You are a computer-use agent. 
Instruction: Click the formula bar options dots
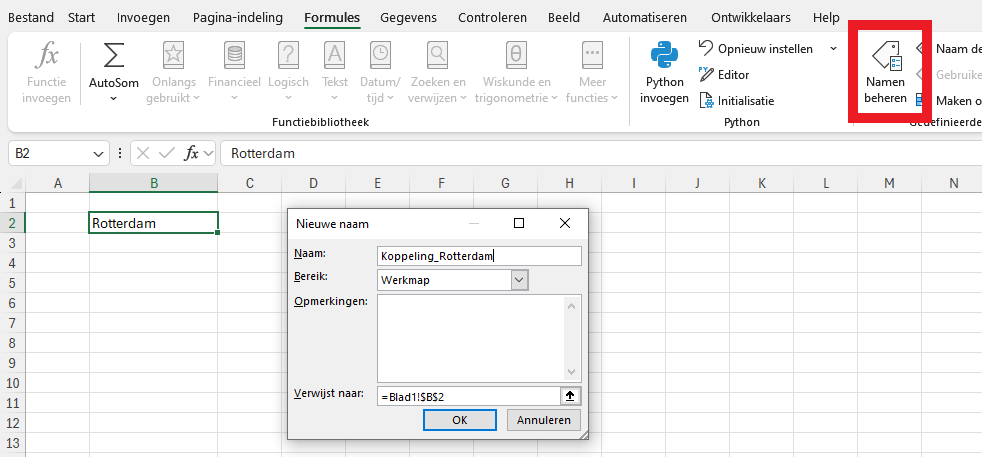(120, 153)
